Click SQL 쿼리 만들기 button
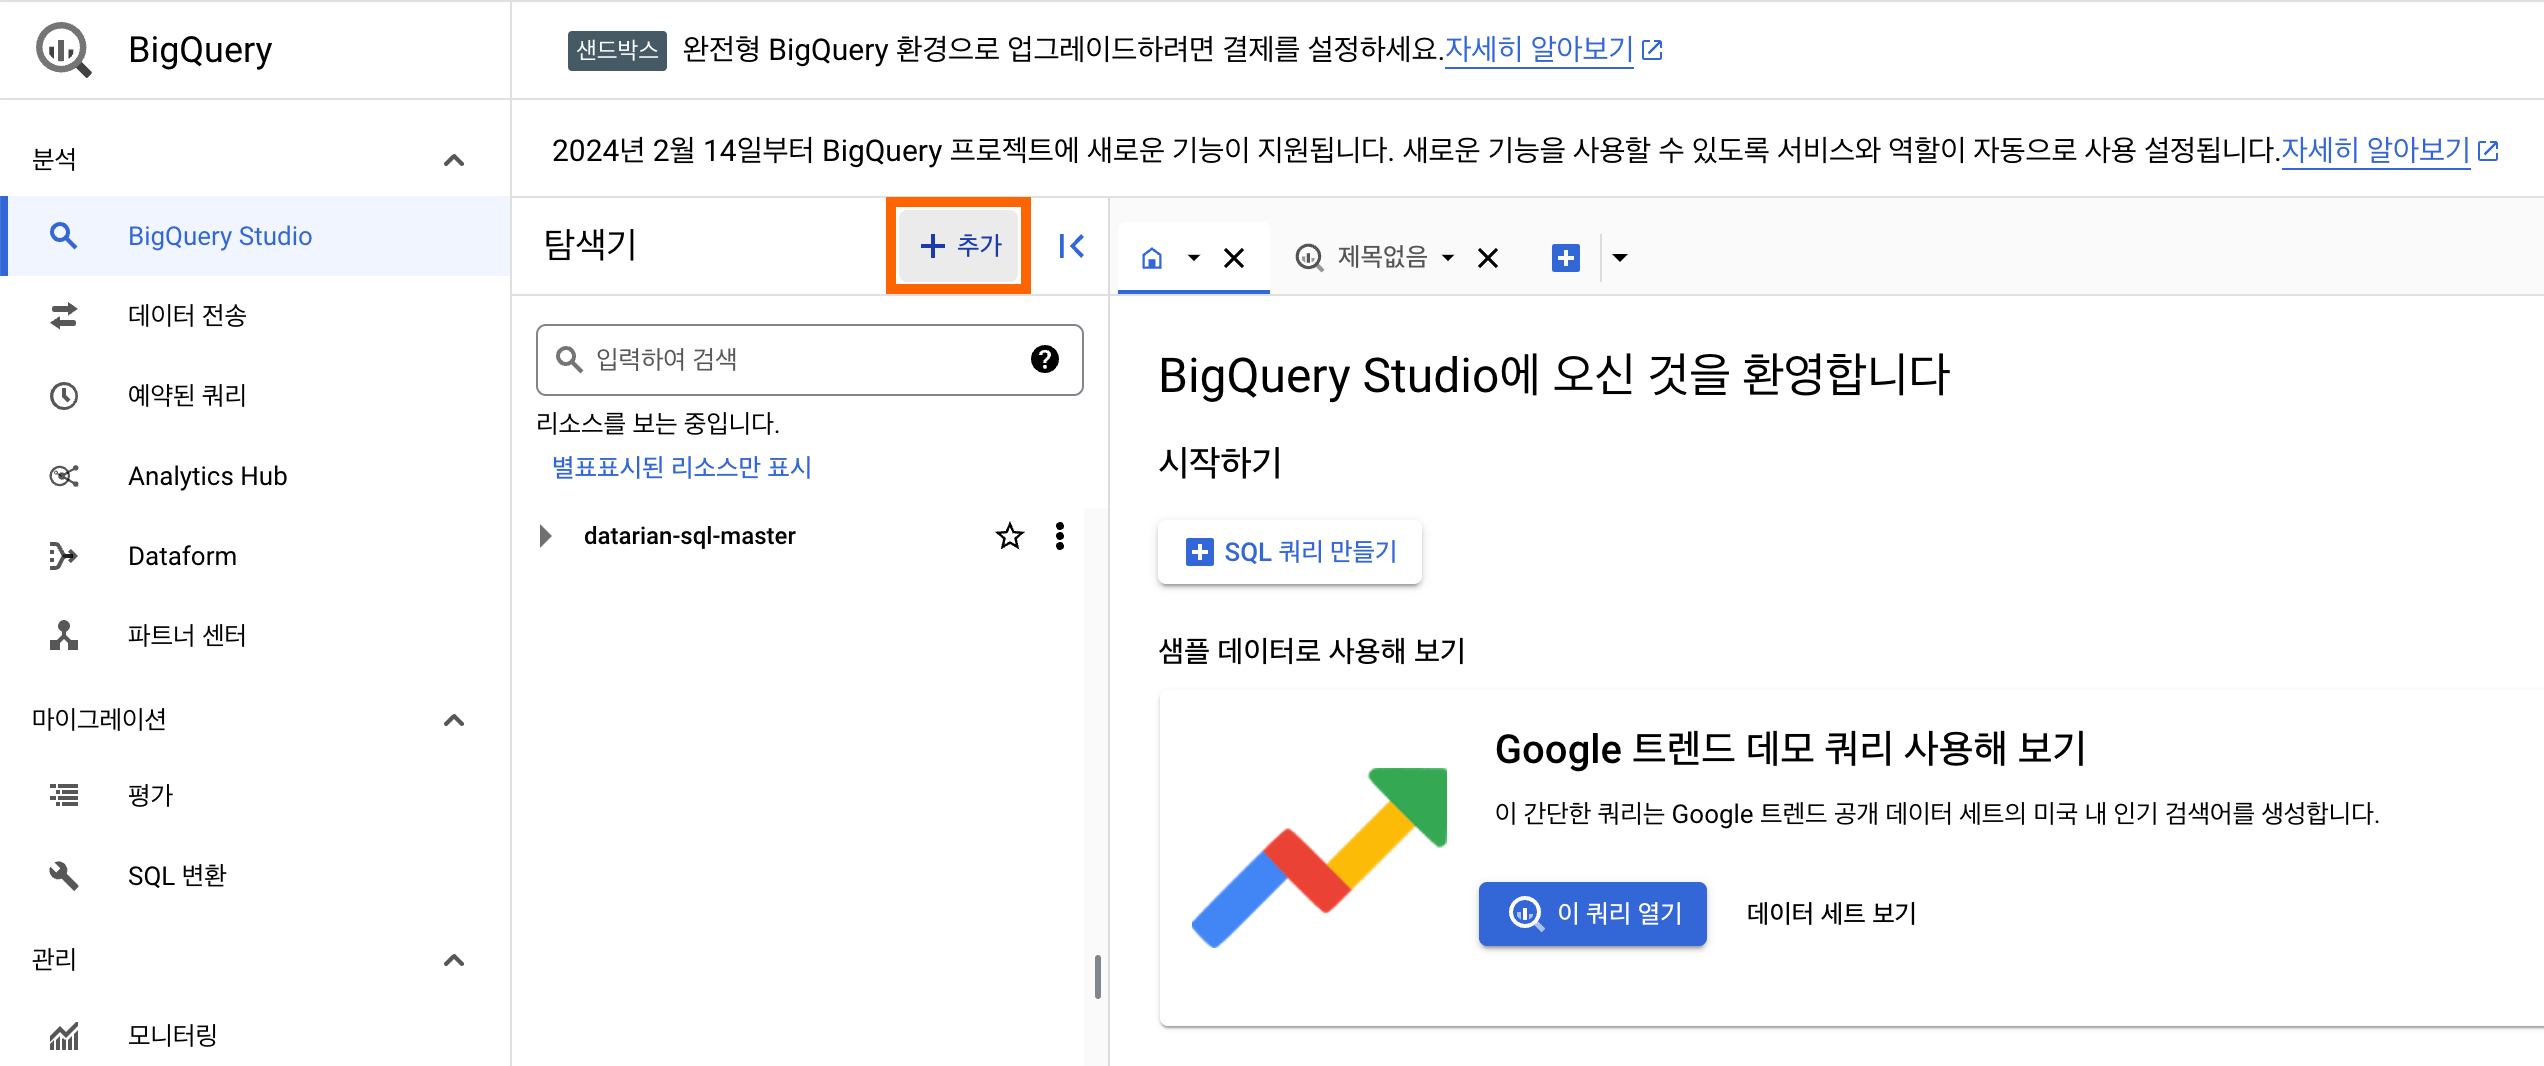 (1290, 552)
